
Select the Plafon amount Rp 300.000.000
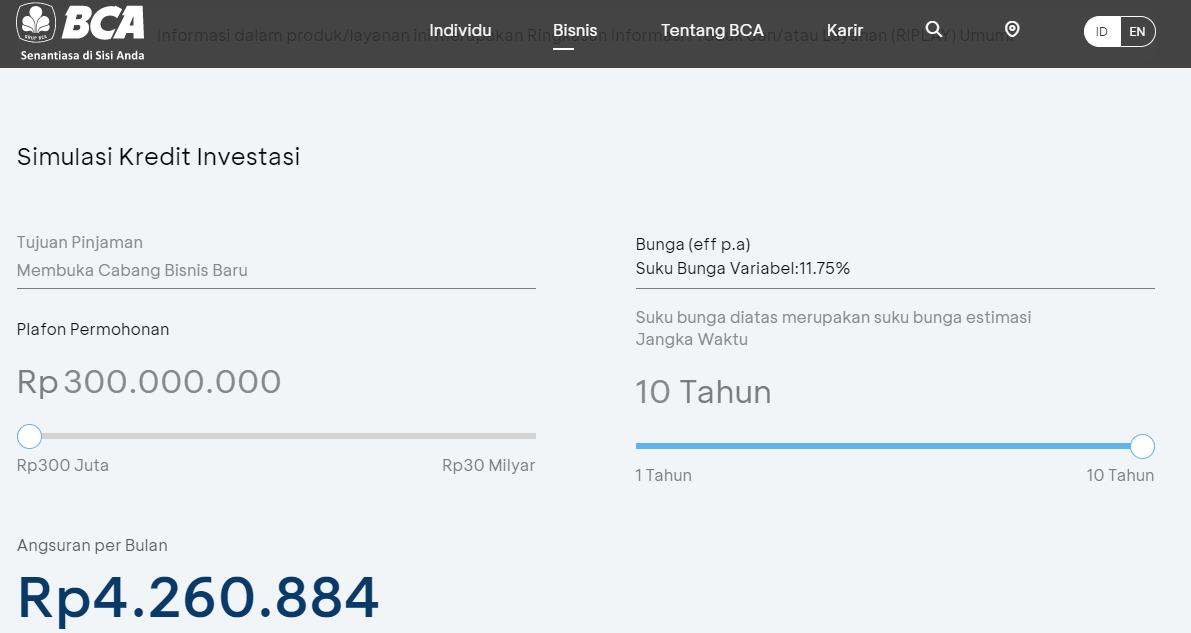(148, 381)
